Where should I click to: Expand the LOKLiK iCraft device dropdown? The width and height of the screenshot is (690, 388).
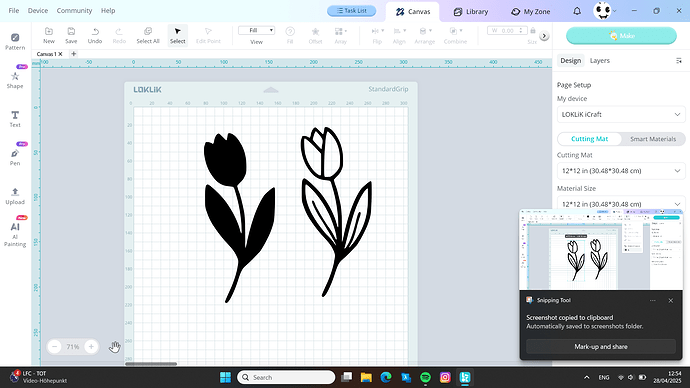tap(621, 114)
